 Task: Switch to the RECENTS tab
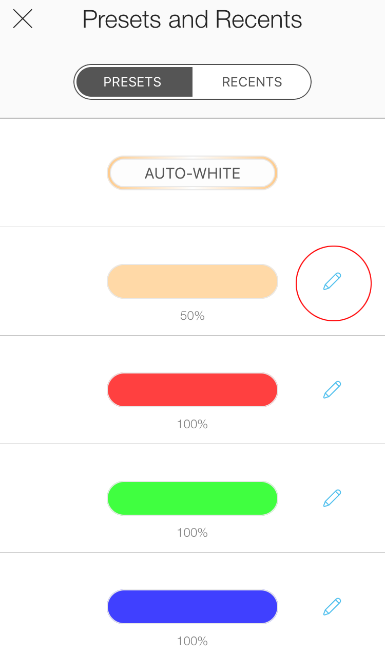(x=252, y=82)
